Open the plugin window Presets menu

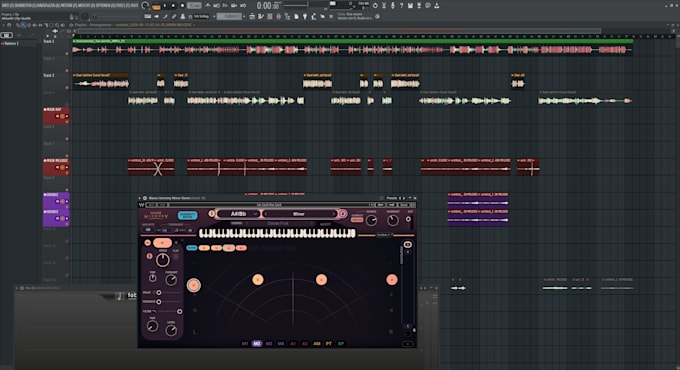pos(392,198)
